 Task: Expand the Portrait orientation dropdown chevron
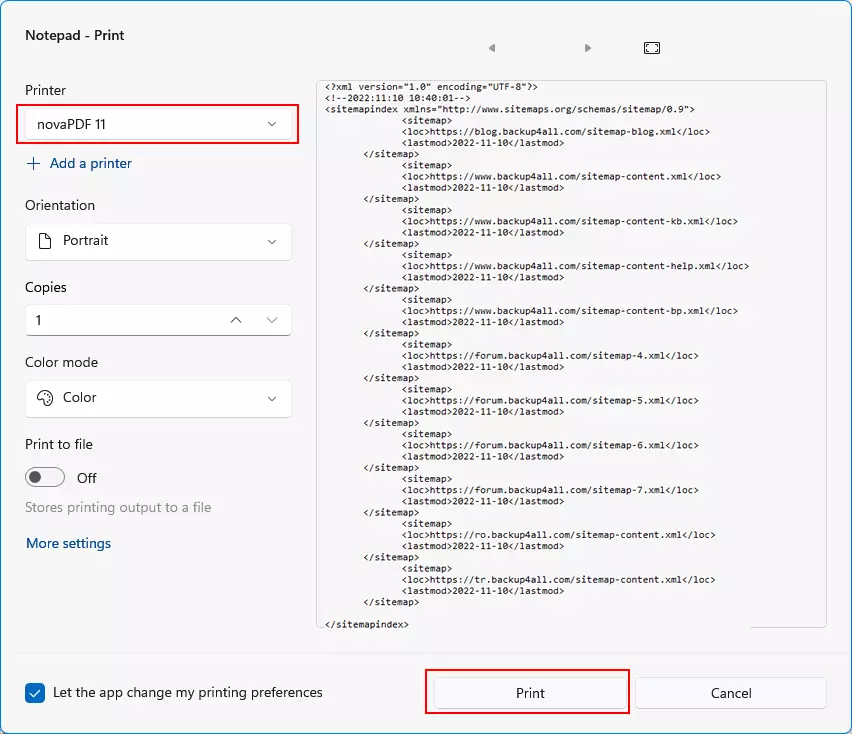(272, 241)
